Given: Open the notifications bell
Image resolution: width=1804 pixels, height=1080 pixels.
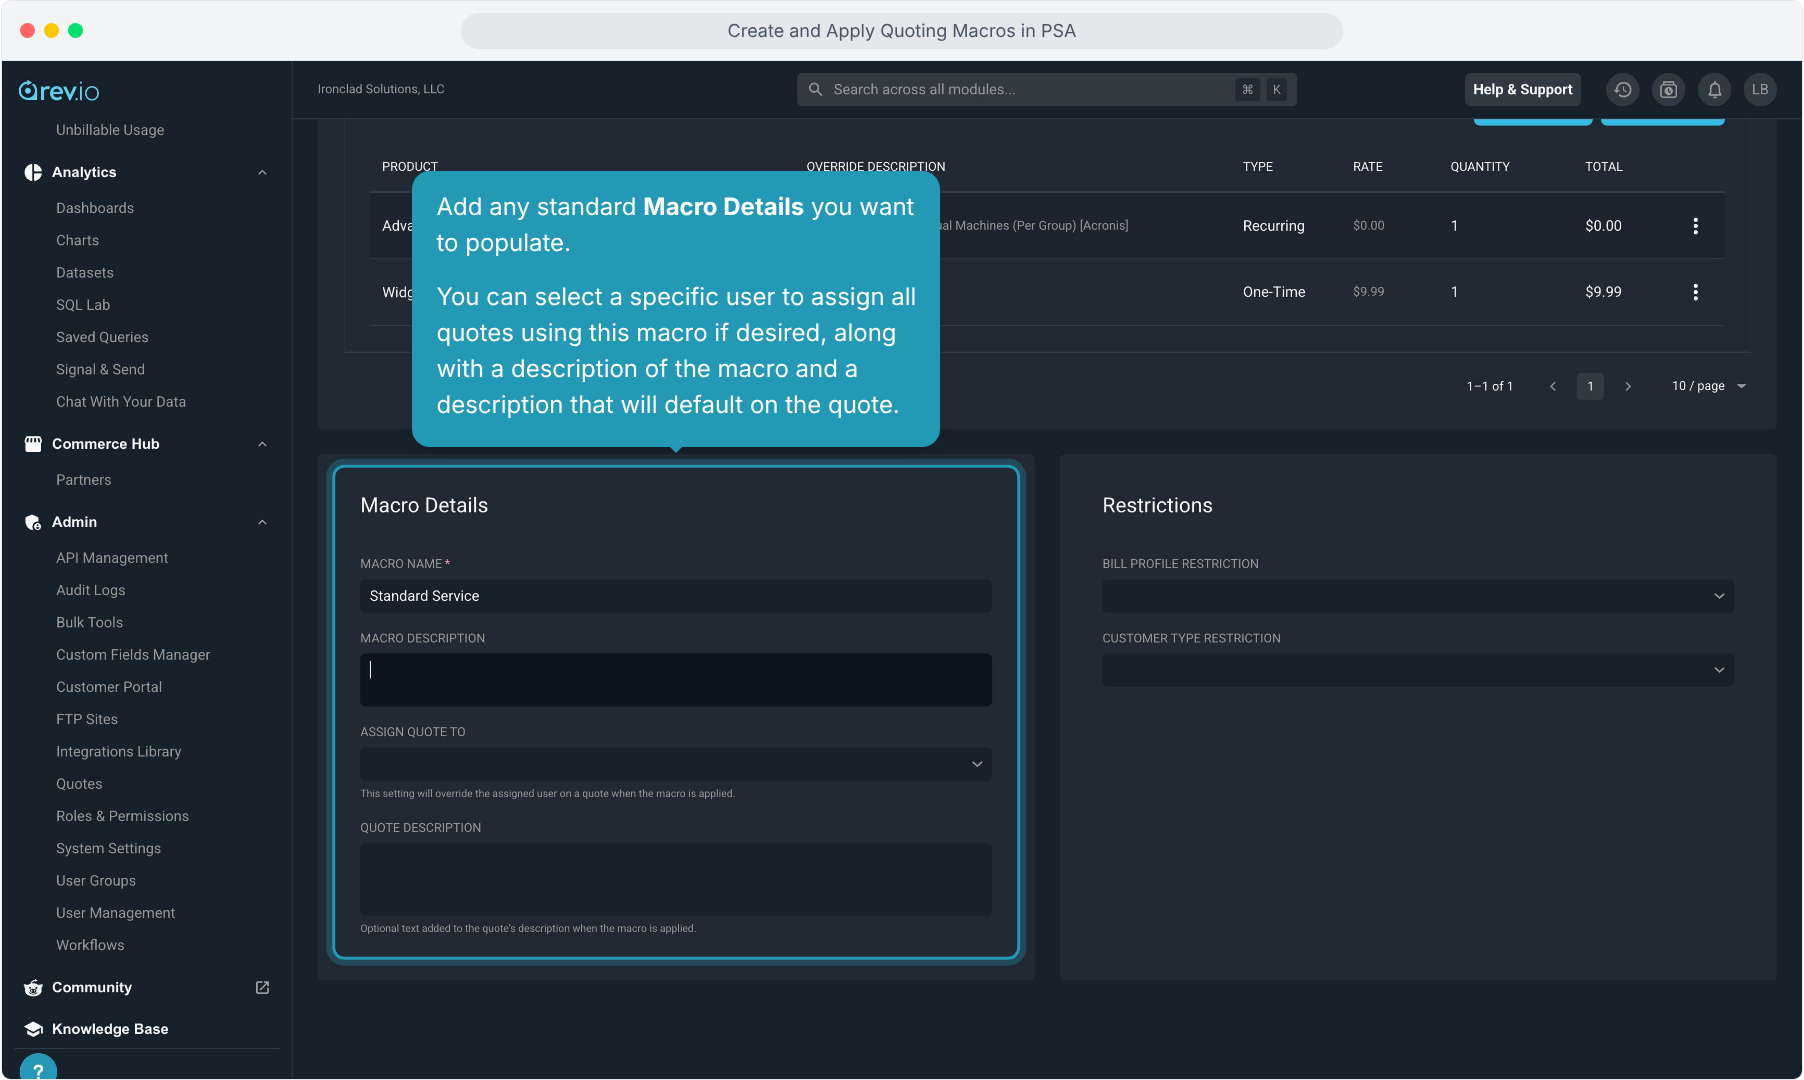Looking at the screenshot, I should (1714, 90).
